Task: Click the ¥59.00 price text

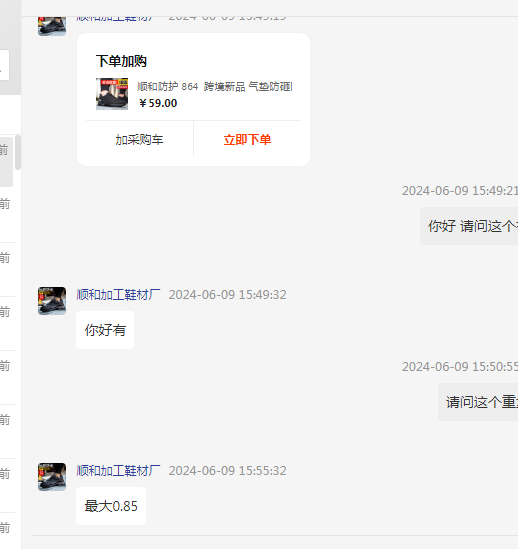Action: [158, 103]
